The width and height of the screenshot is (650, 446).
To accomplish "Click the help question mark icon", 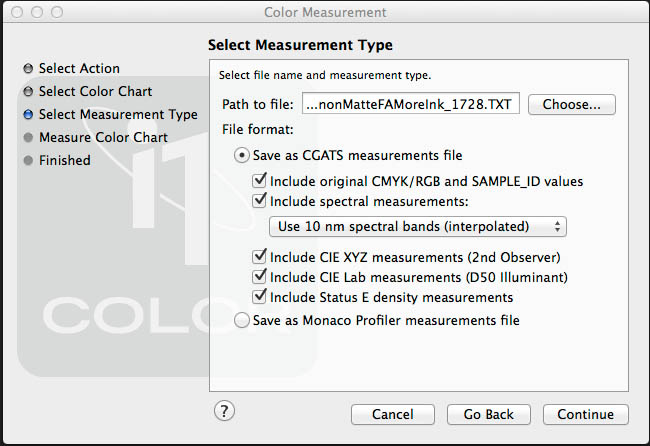I will pyautogui.click(x=225, y=410).
